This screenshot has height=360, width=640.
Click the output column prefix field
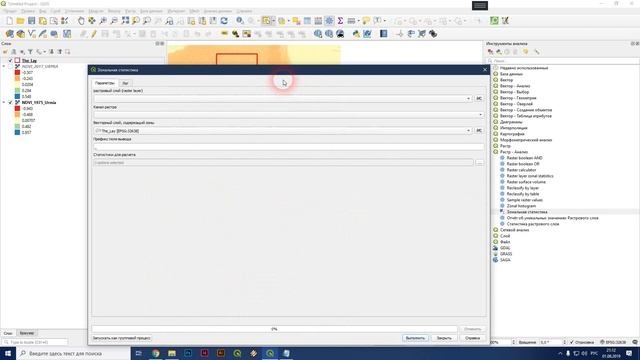[289, 146]
